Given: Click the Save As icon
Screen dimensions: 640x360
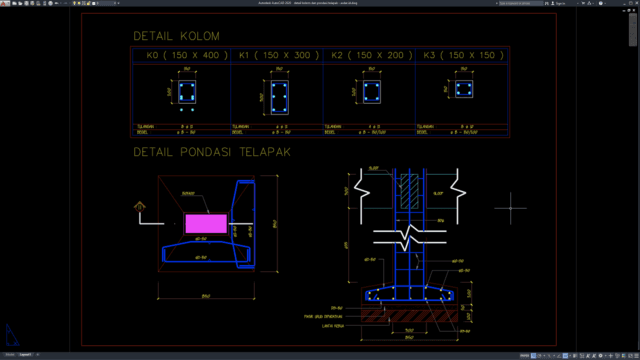Looking at the screenshot, I should [x=32, y=3].
